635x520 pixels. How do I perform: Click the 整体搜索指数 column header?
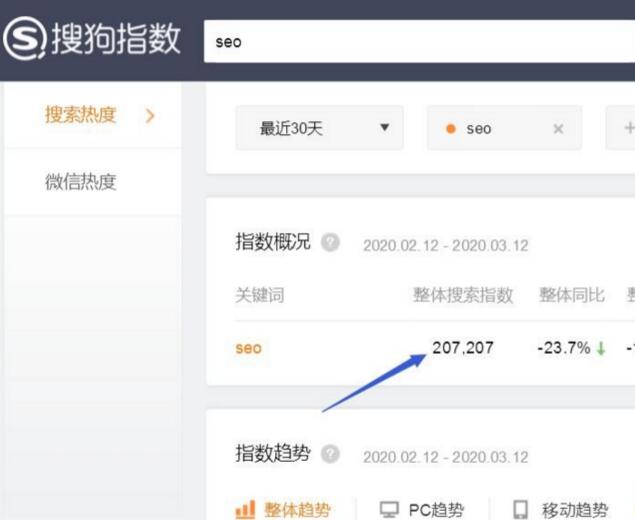click(463, 295)
